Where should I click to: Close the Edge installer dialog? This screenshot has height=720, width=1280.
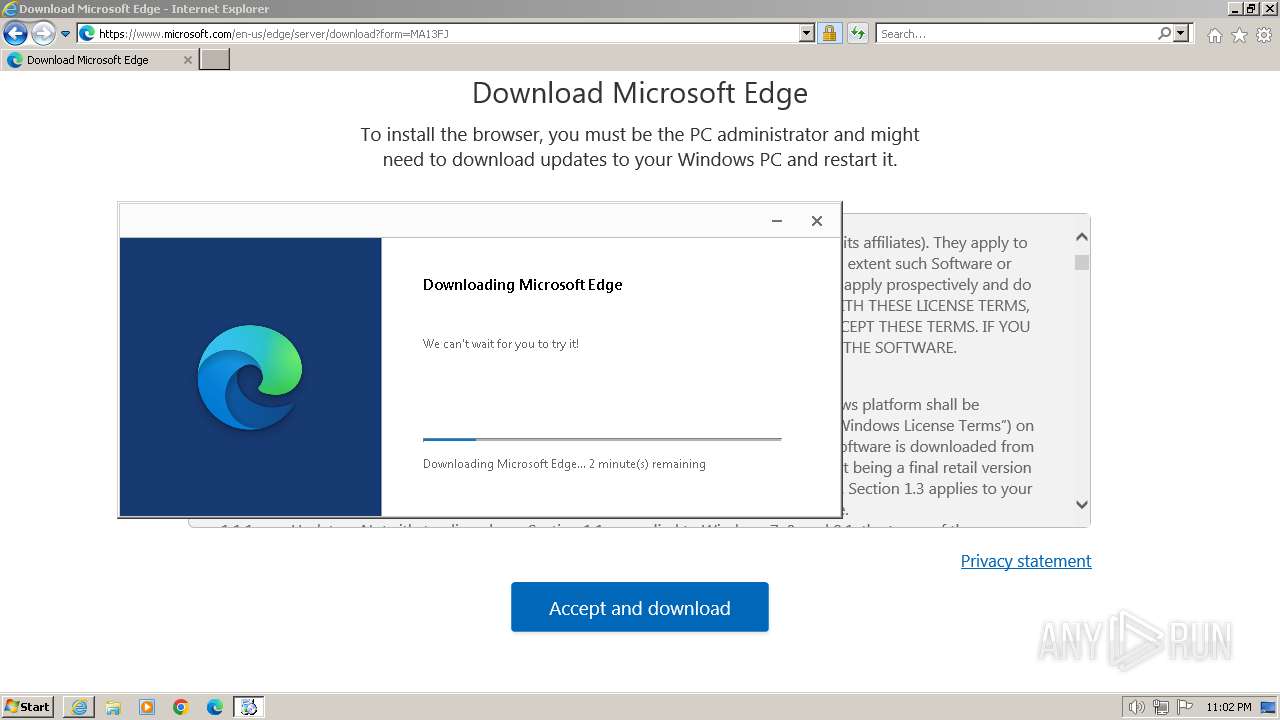(817, 221)
